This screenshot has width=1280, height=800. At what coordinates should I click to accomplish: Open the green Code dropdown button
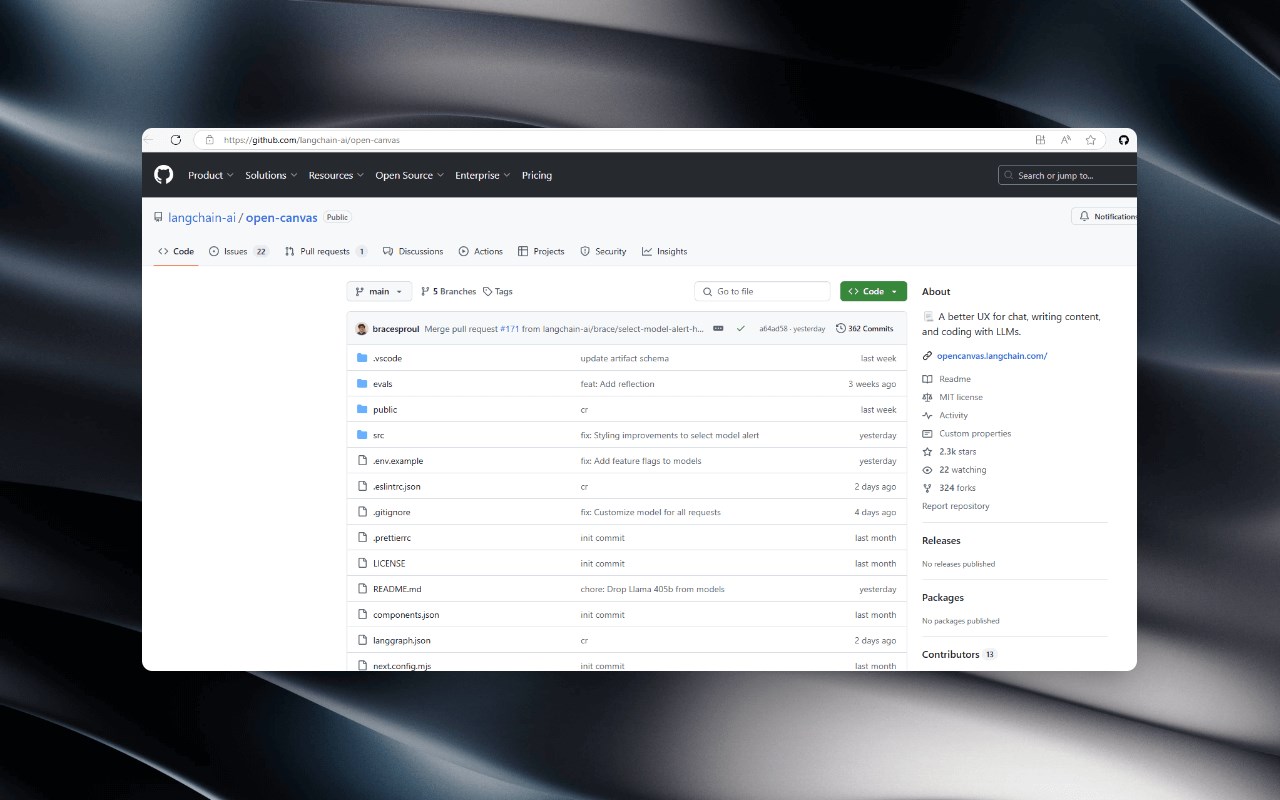click(x=873, y=291)
